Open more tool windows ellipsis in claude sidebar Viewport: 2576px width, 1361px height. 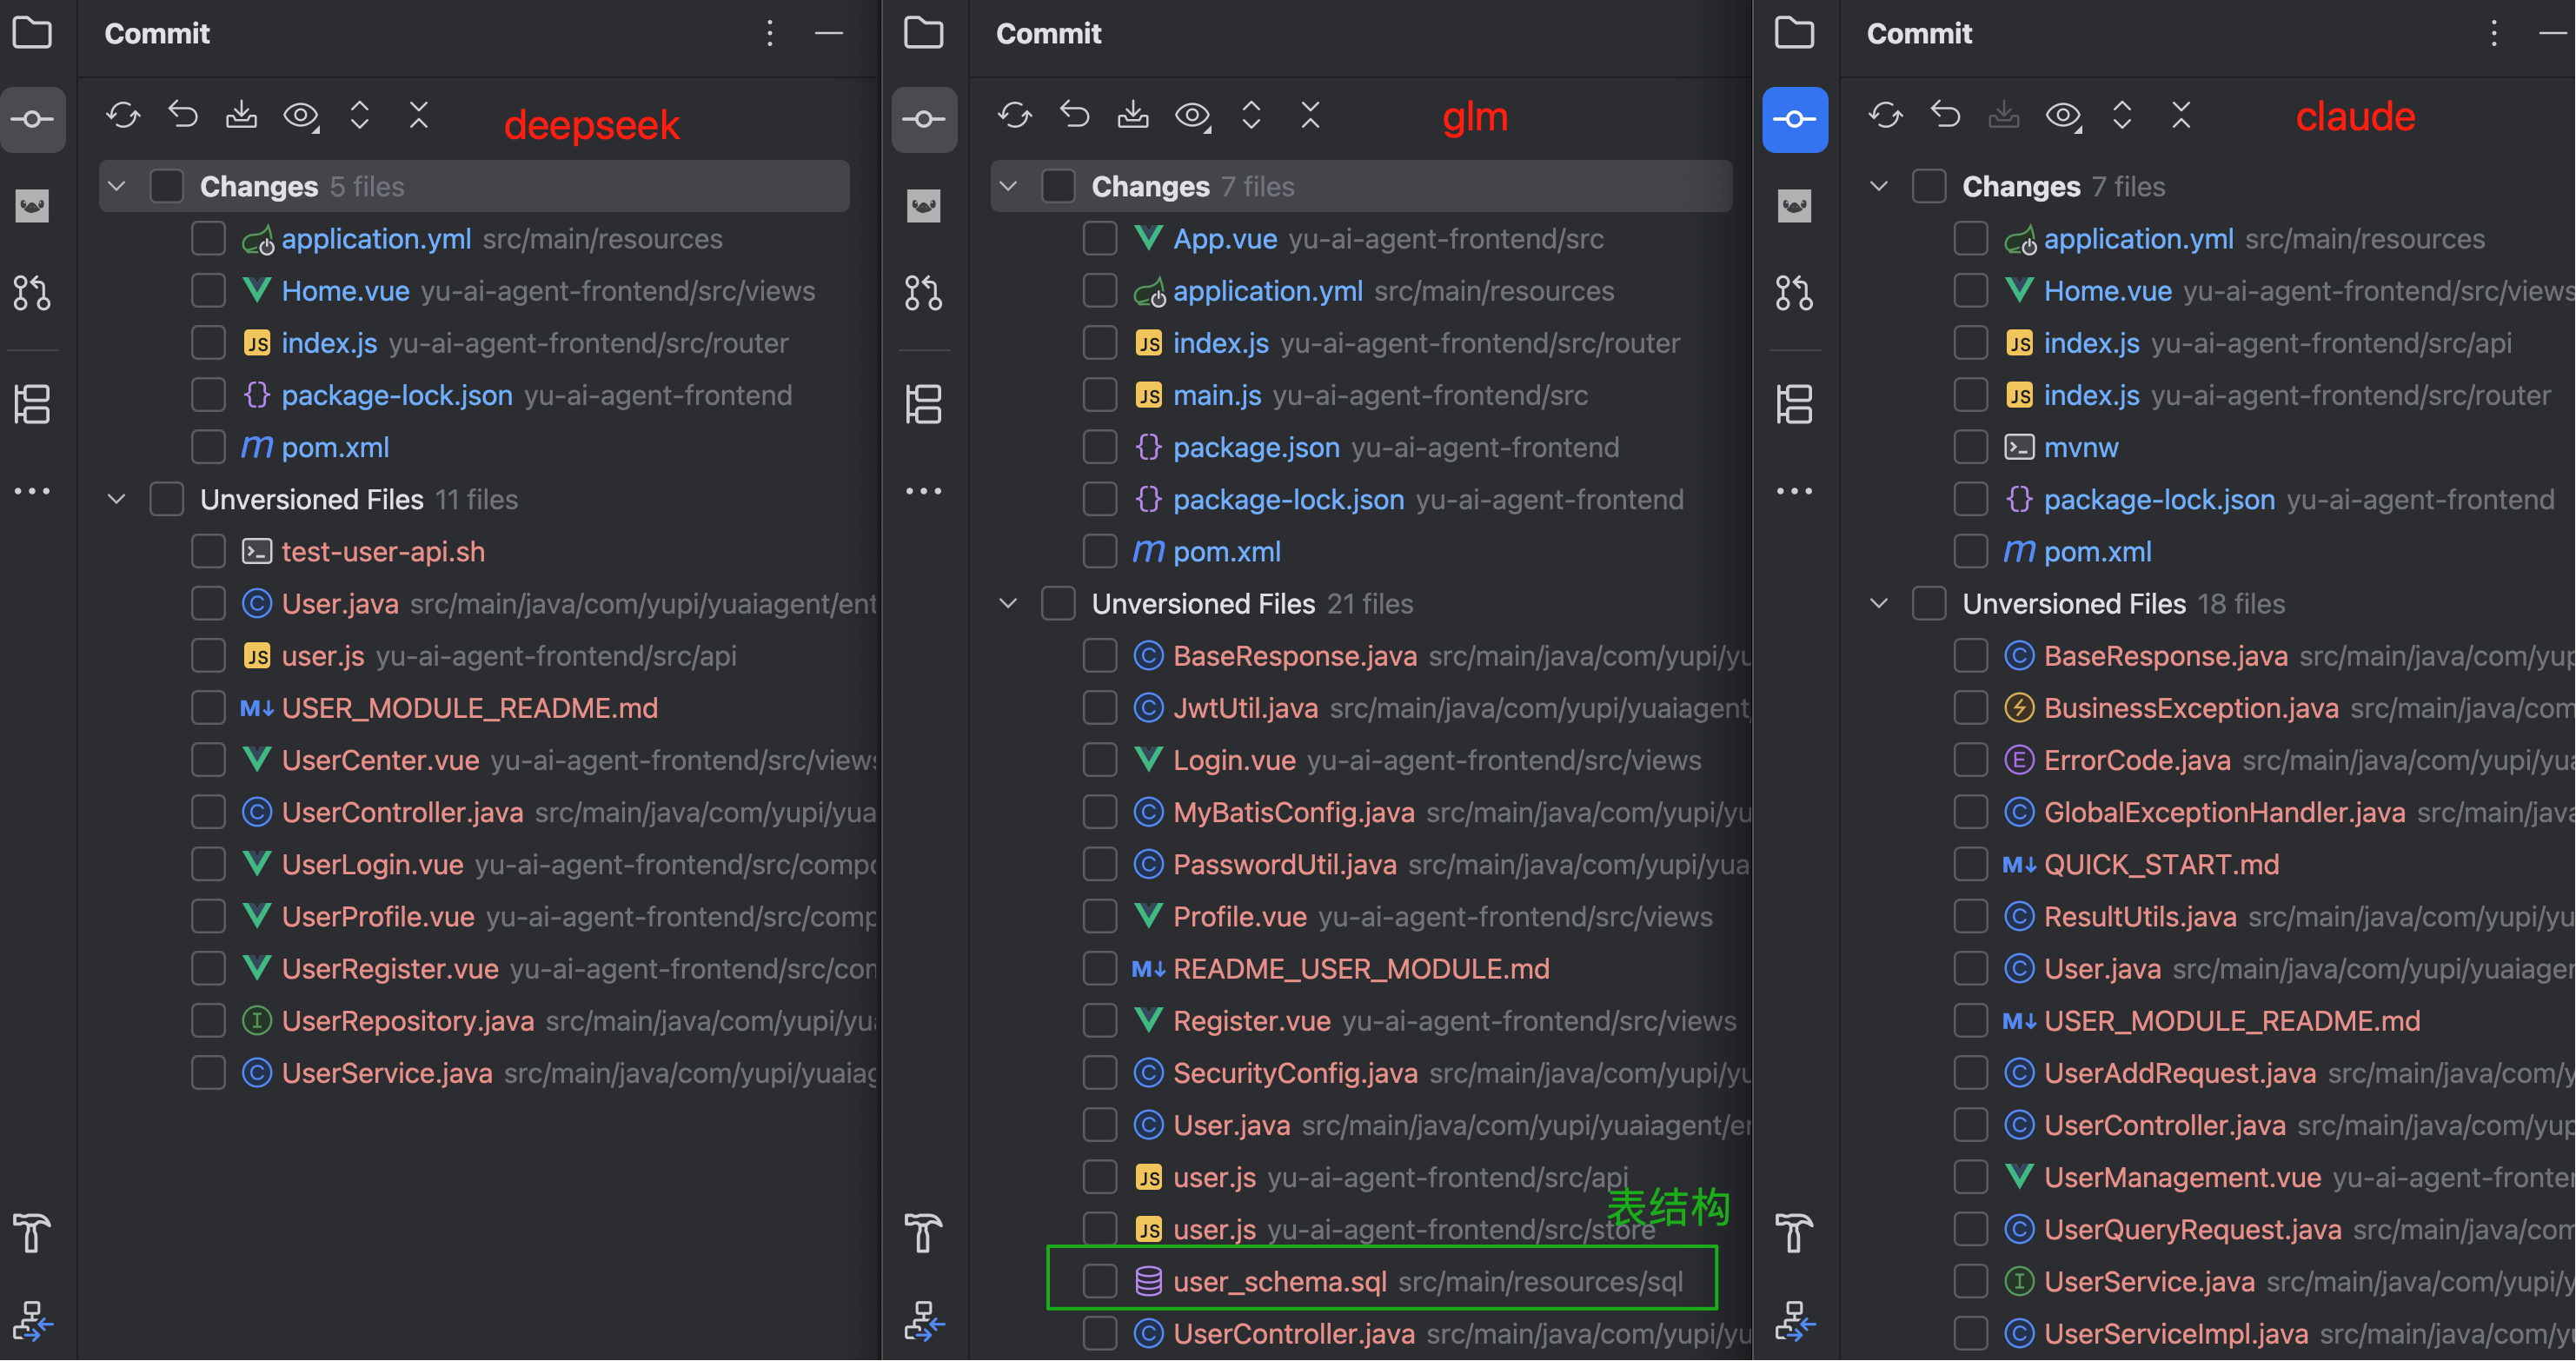[x=1794, y=491]
